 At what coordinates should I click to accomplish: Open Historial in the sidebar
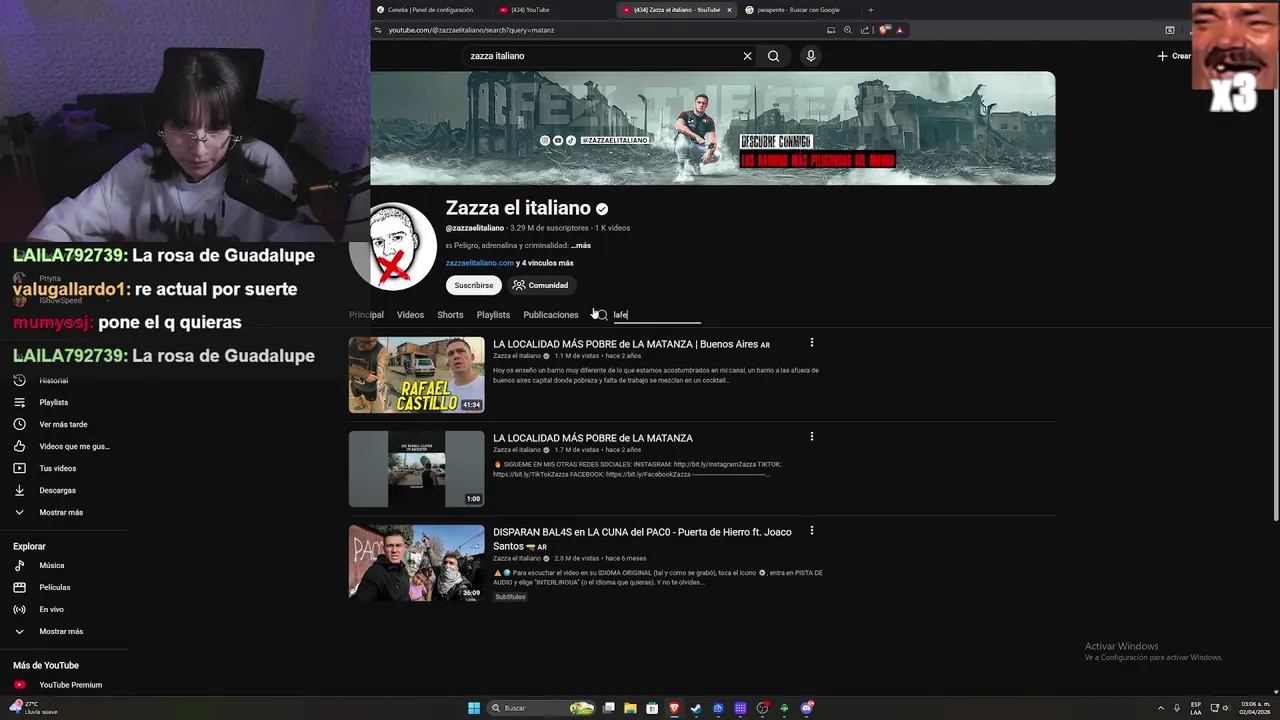coord(54,381)
